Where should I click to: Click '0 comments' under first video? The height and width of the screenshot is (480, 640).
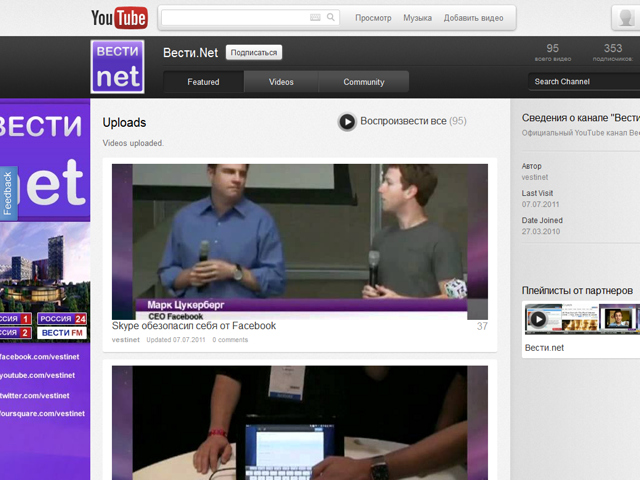click(x=230, y=340)
